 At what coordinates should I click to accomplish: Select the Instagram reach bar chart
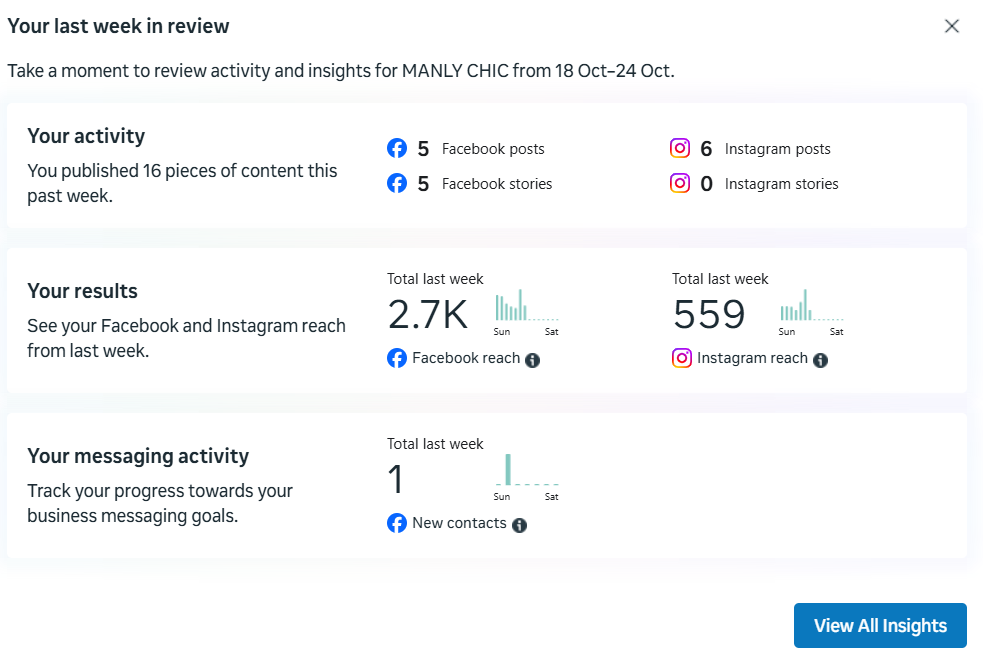click(x=812, y=312)
